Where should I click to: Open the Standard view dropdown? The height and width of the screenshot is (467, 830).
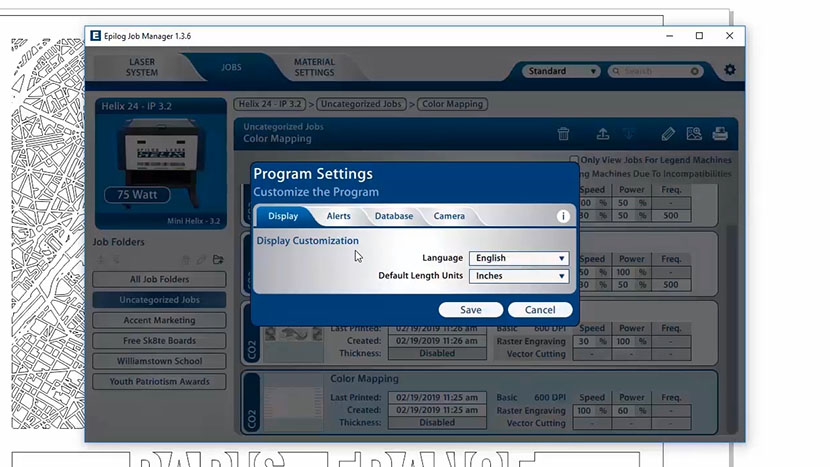coord(561,72)
